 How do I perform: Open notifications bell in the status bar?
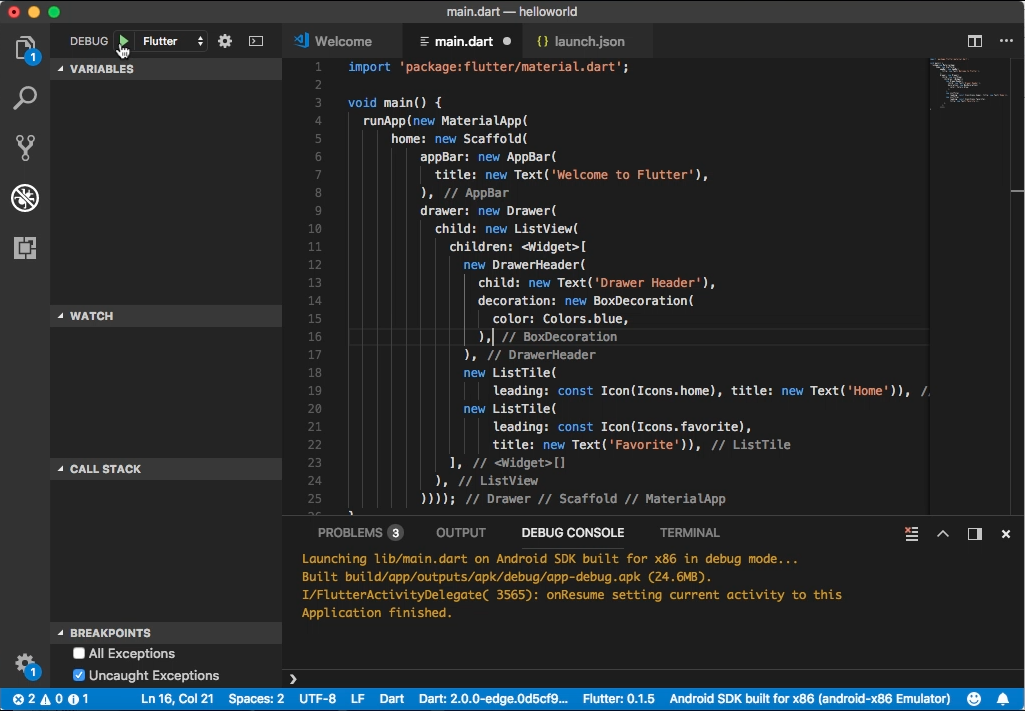pos(1003,699)
